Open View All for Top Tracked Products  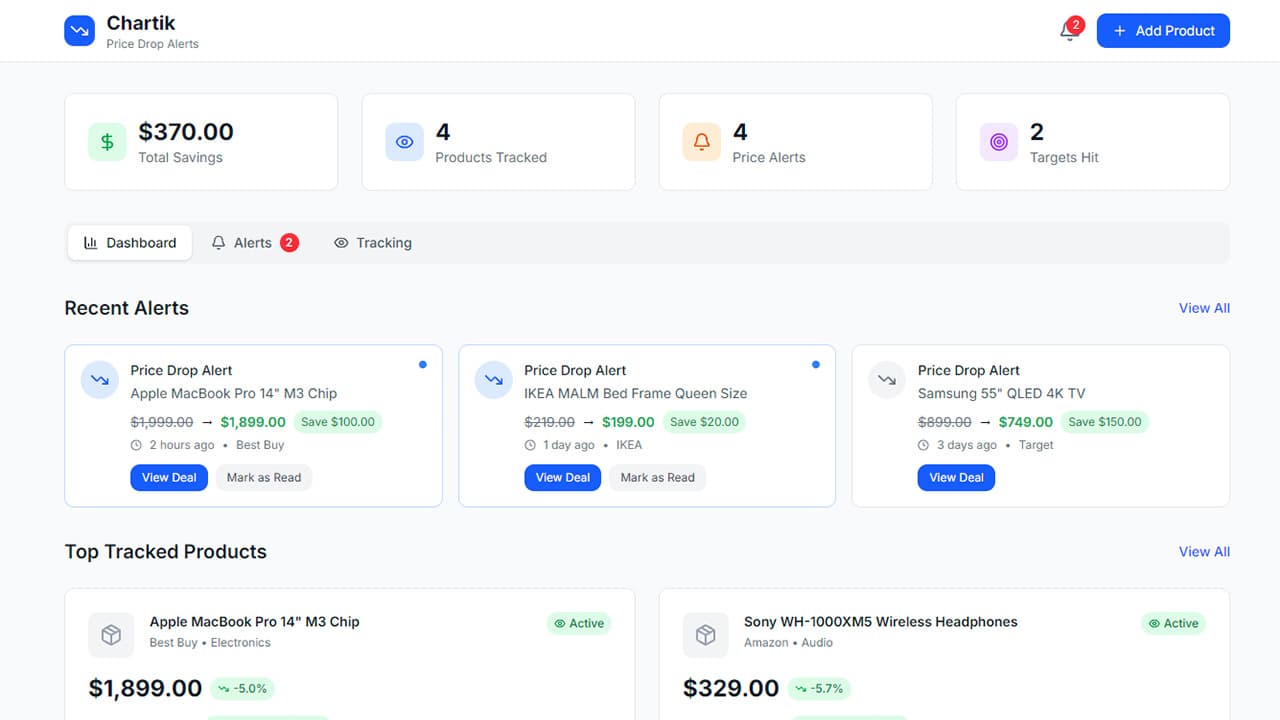tap(1204, 551)
